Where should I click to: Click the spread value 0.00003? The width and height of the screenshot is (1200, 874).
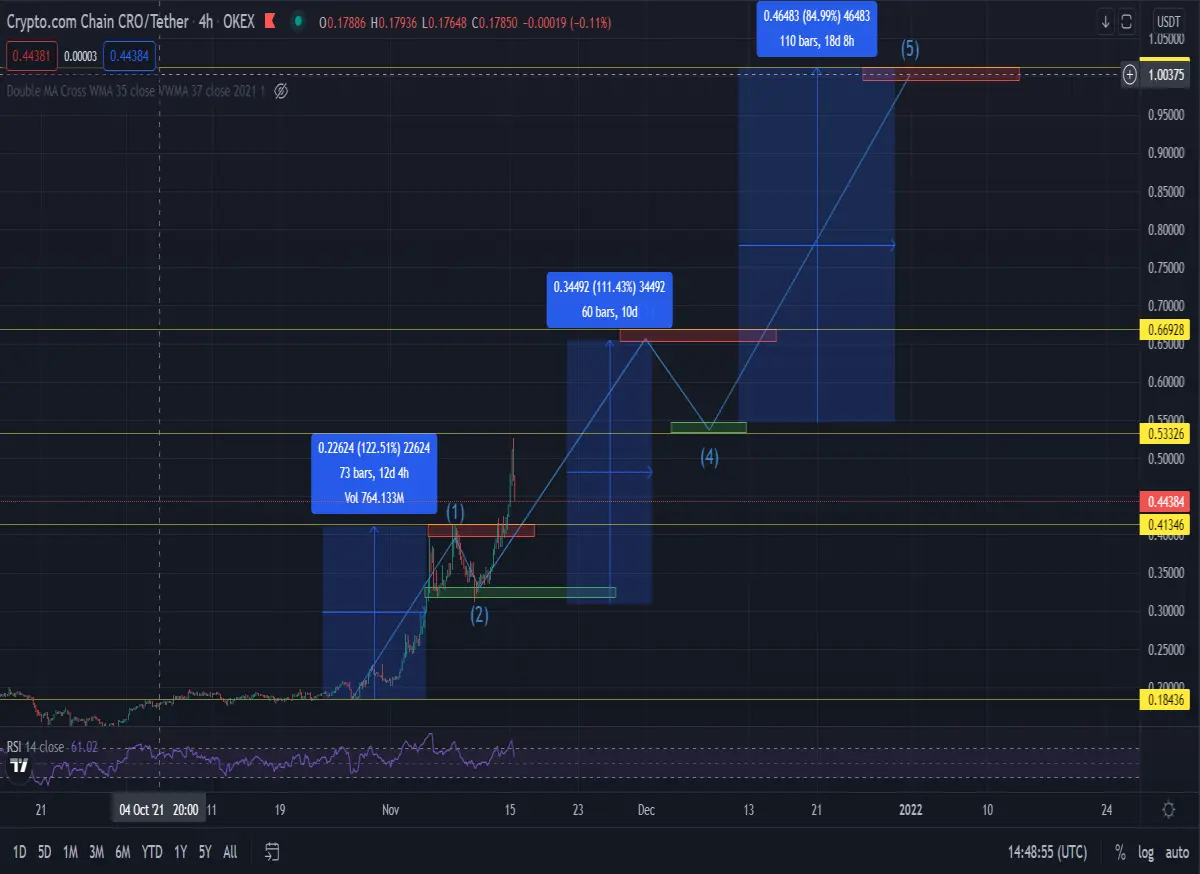(x=80, y=57)
